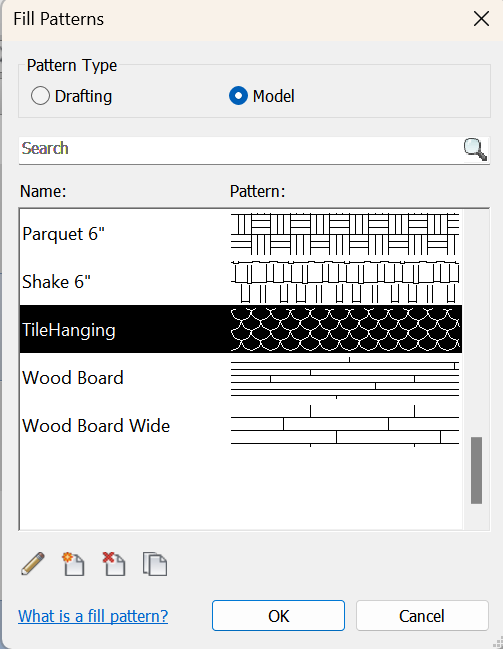The height and width of the screenshot is (649, 503).
Task: Select the Wood Board Wide pattern row
Action: 241,425
